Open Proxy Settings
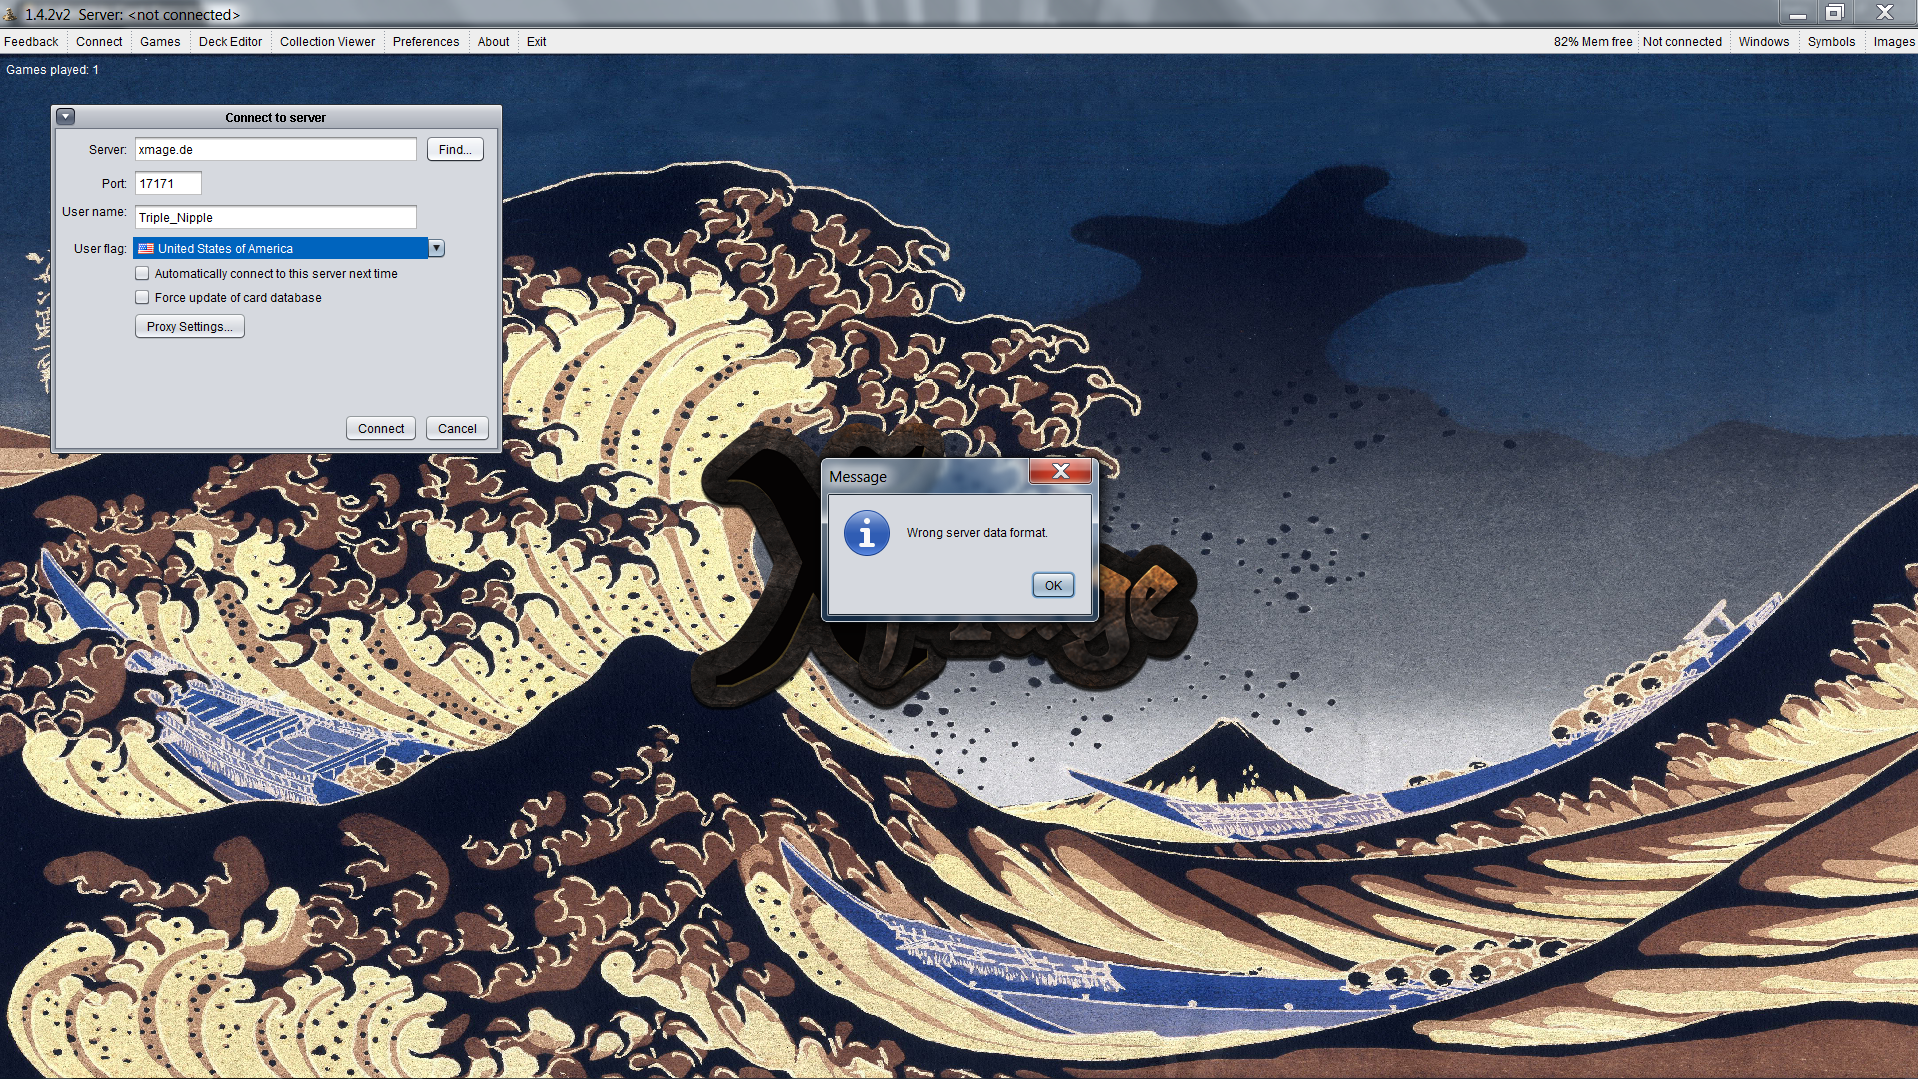Viewport: 1918px width, 1079px height. pyautogui.click(x=189, y=326)
